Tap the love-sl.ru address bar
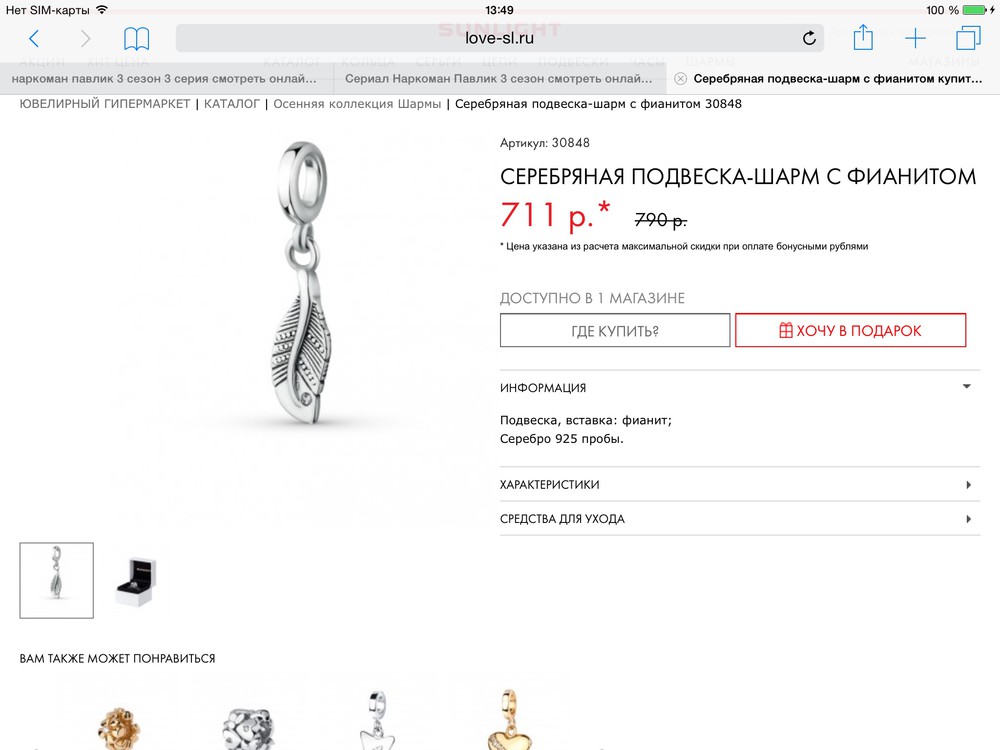This screenshot has width=1000, height=750. tap(499, 38)
